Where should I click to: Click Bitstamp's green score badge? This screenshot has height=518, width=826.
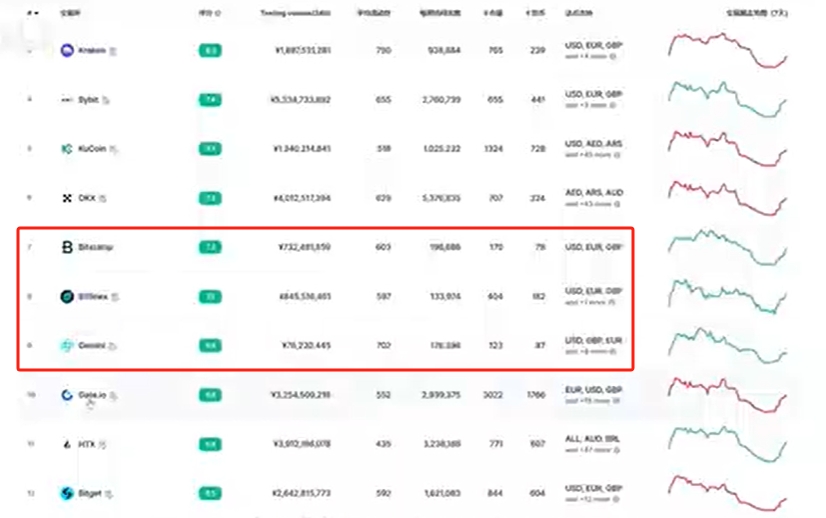tap(210, 247)
